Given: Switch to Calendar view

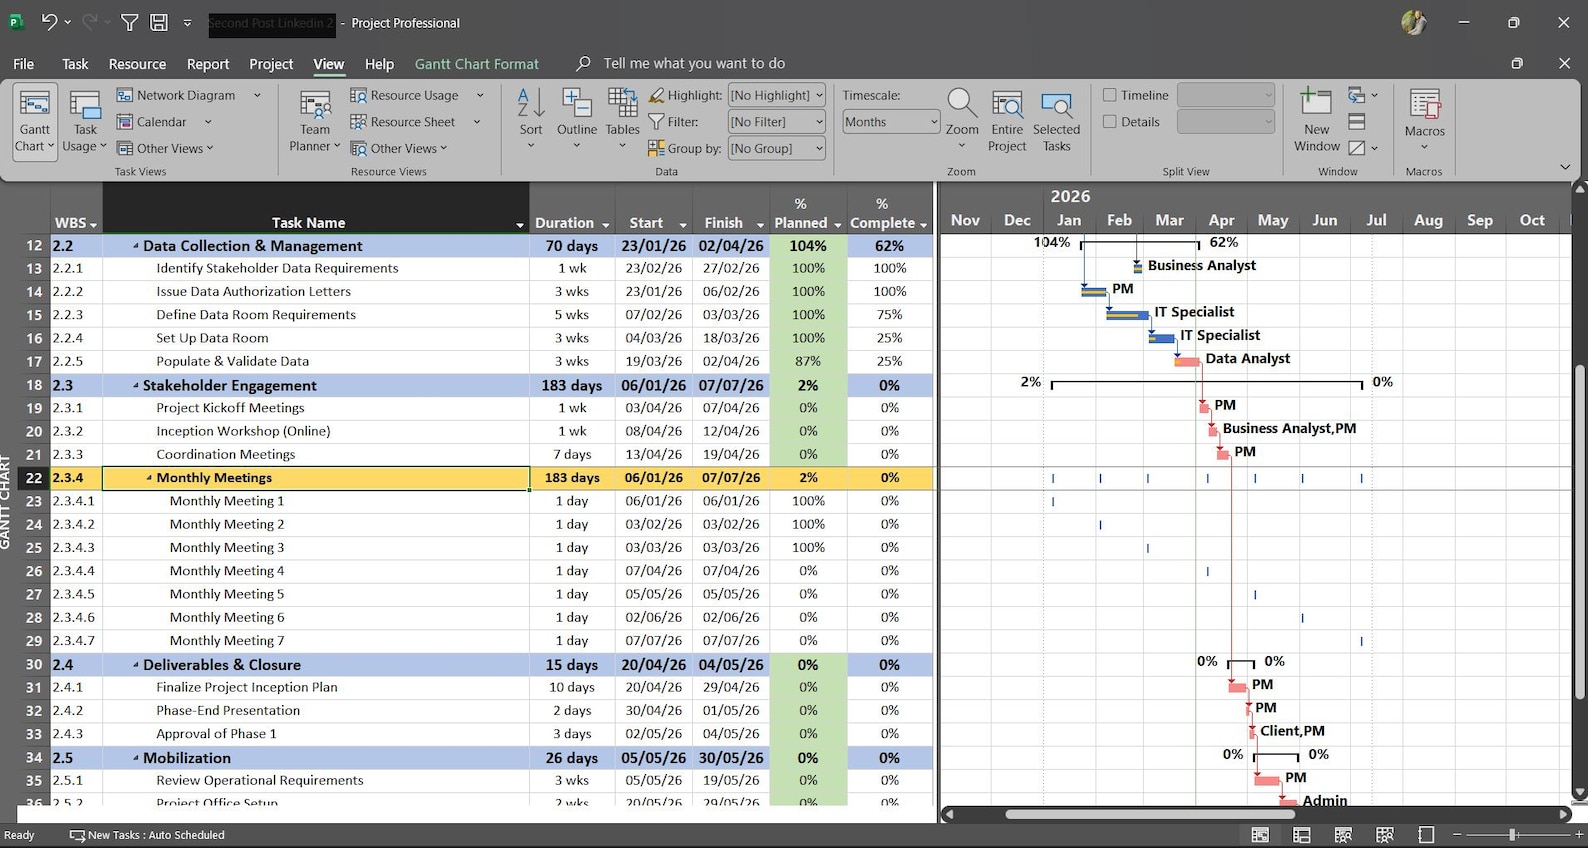Looking at the screenshot, I should click(x=163, y=122).
